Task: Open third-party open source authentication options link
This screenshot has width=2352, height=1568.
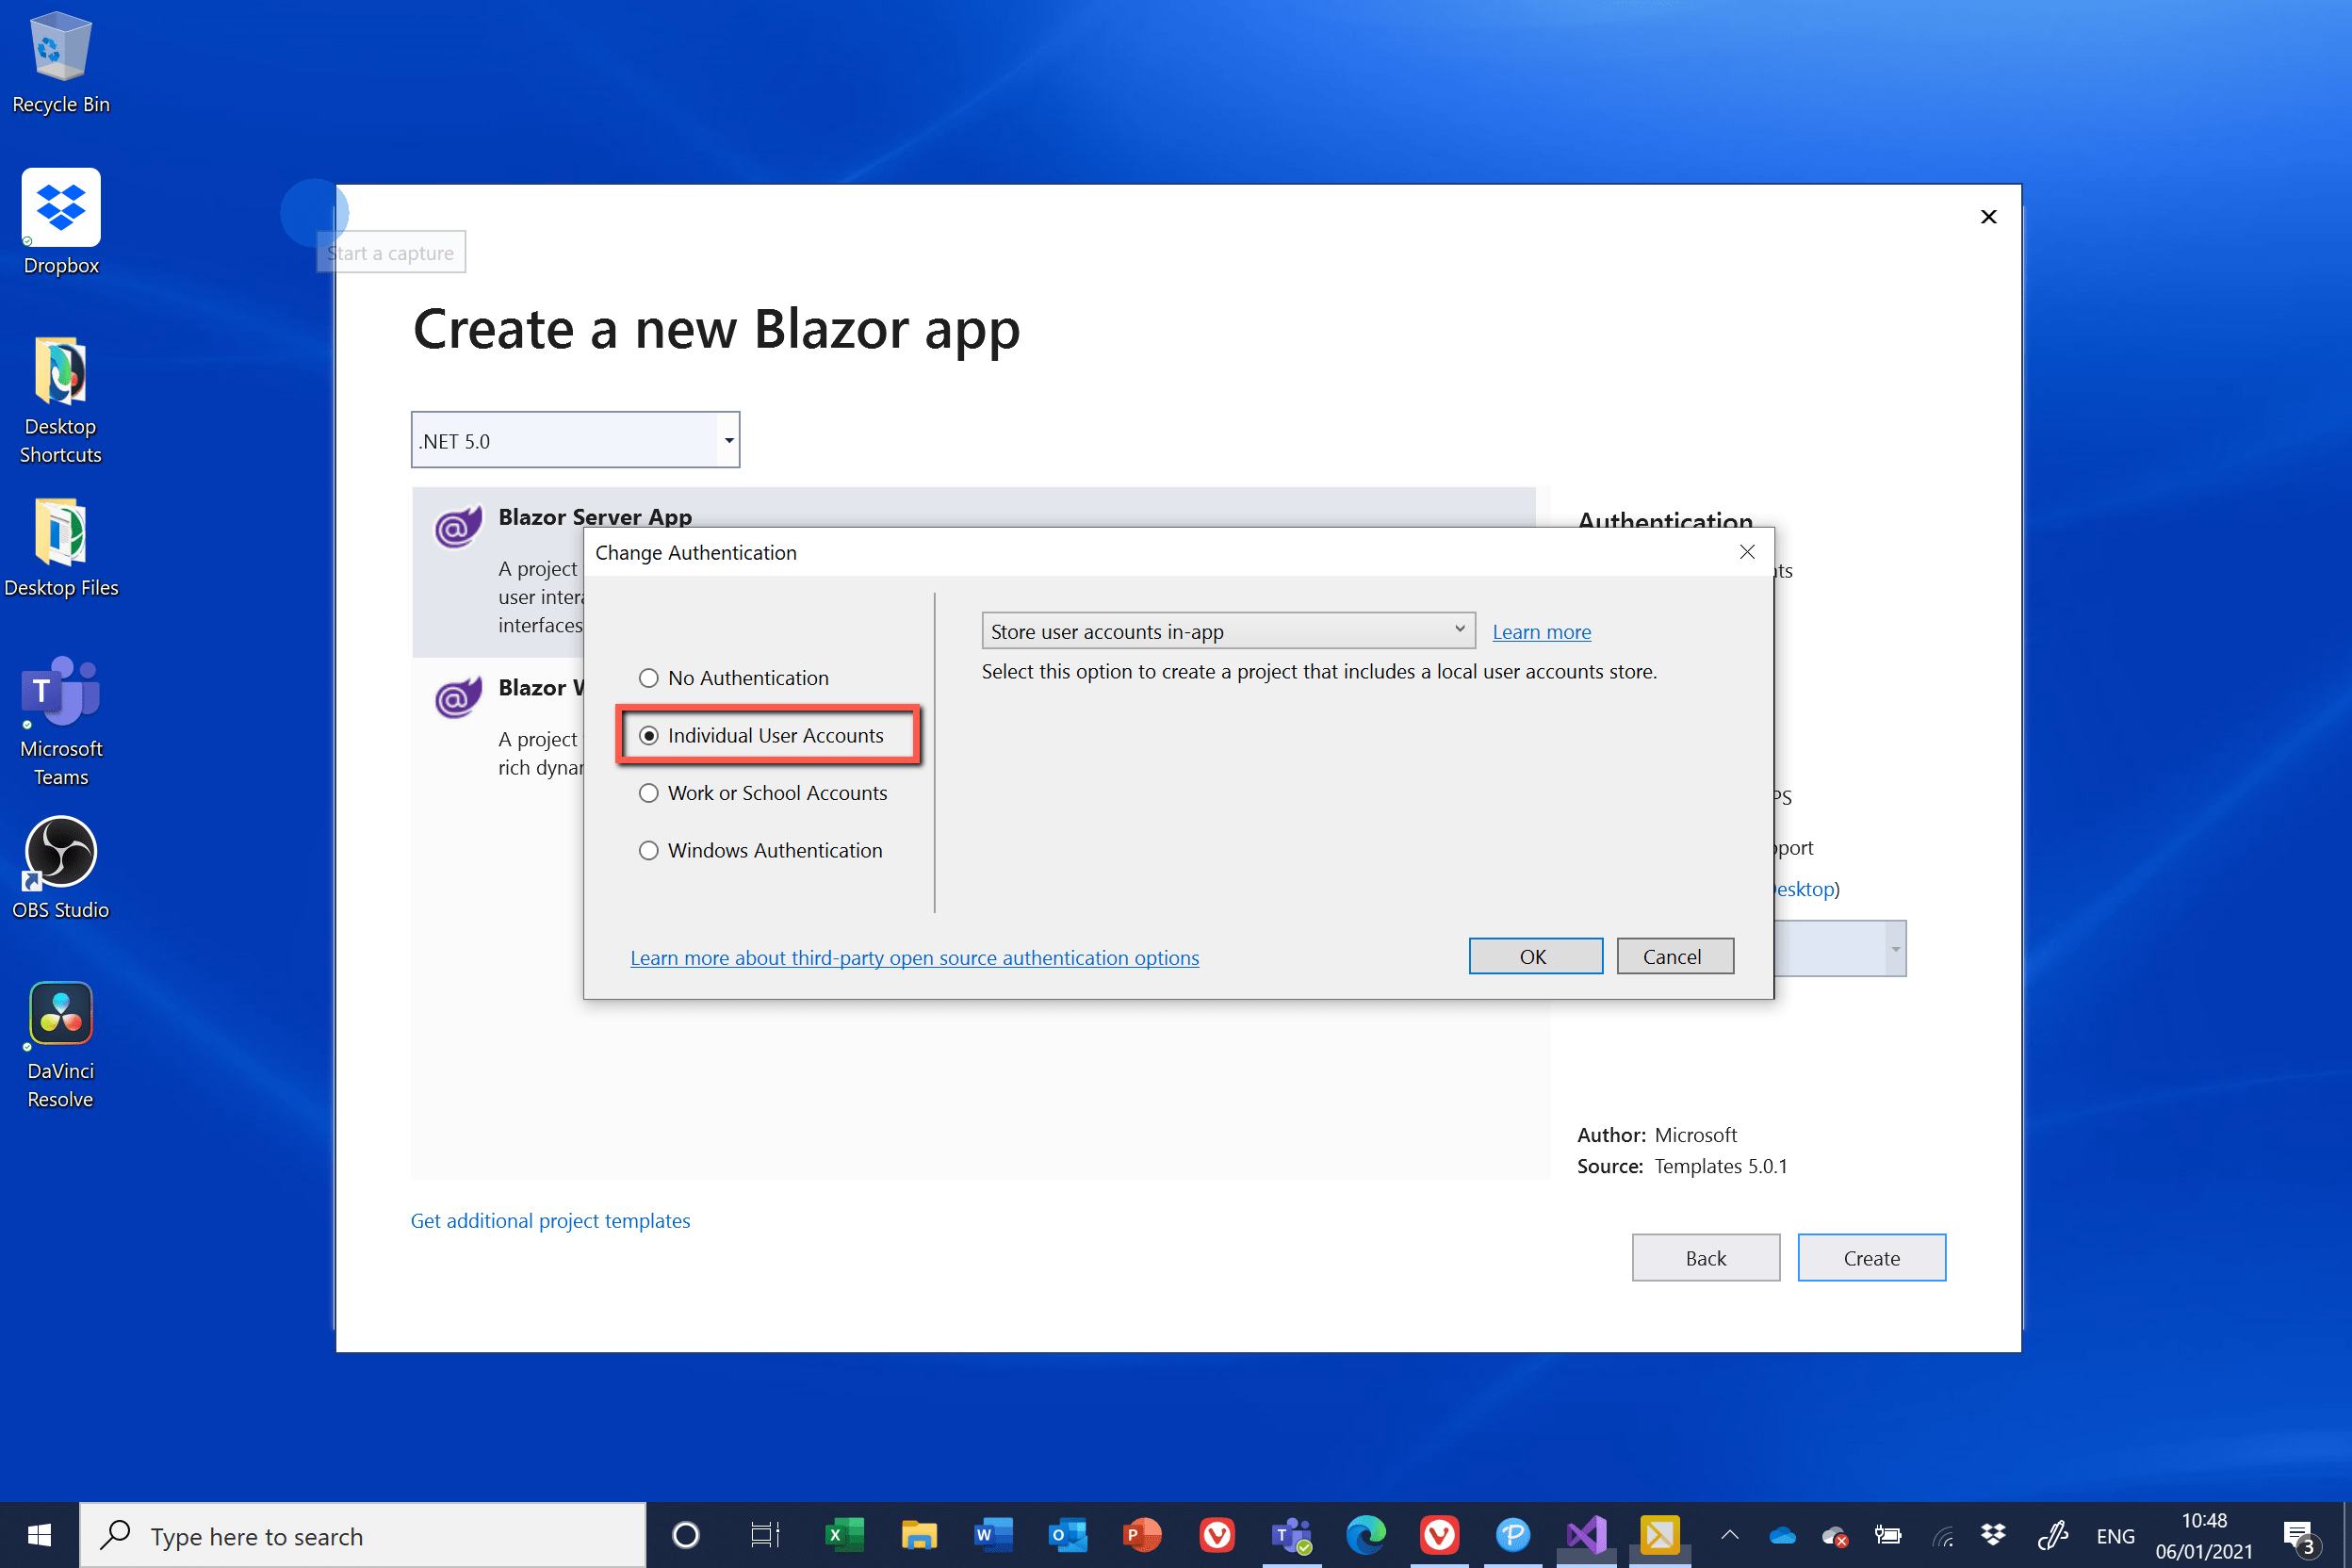Action: 914,958
